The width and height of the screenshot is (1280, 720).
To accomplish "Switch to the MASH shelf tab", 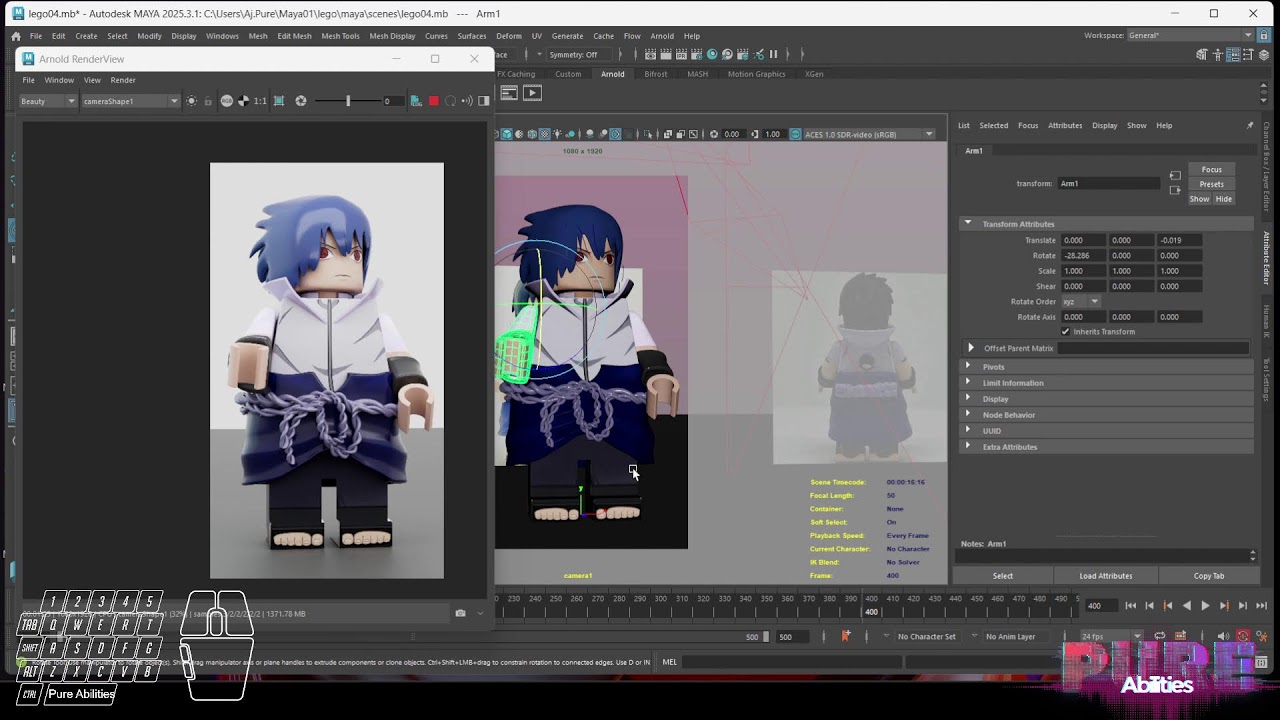I will [x=697, y=74].
